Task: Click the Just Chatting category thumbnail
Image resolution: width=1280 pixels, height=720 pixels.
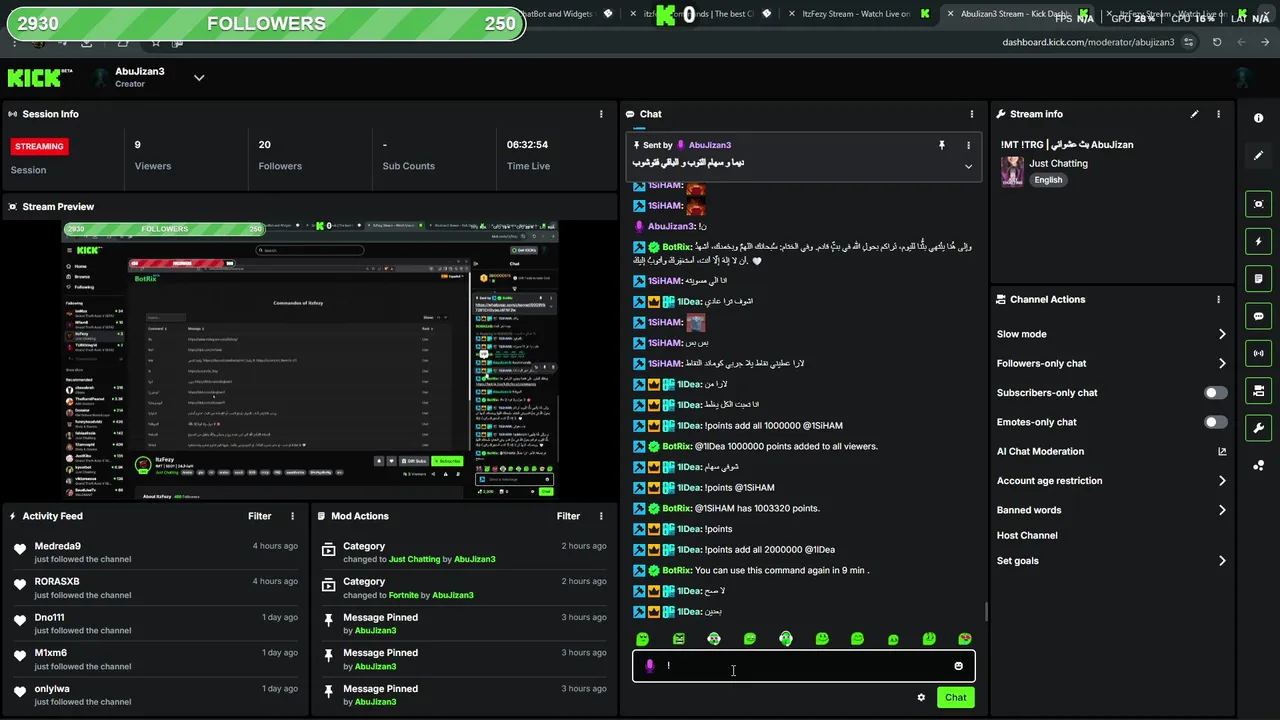Action: point(1012,171)
